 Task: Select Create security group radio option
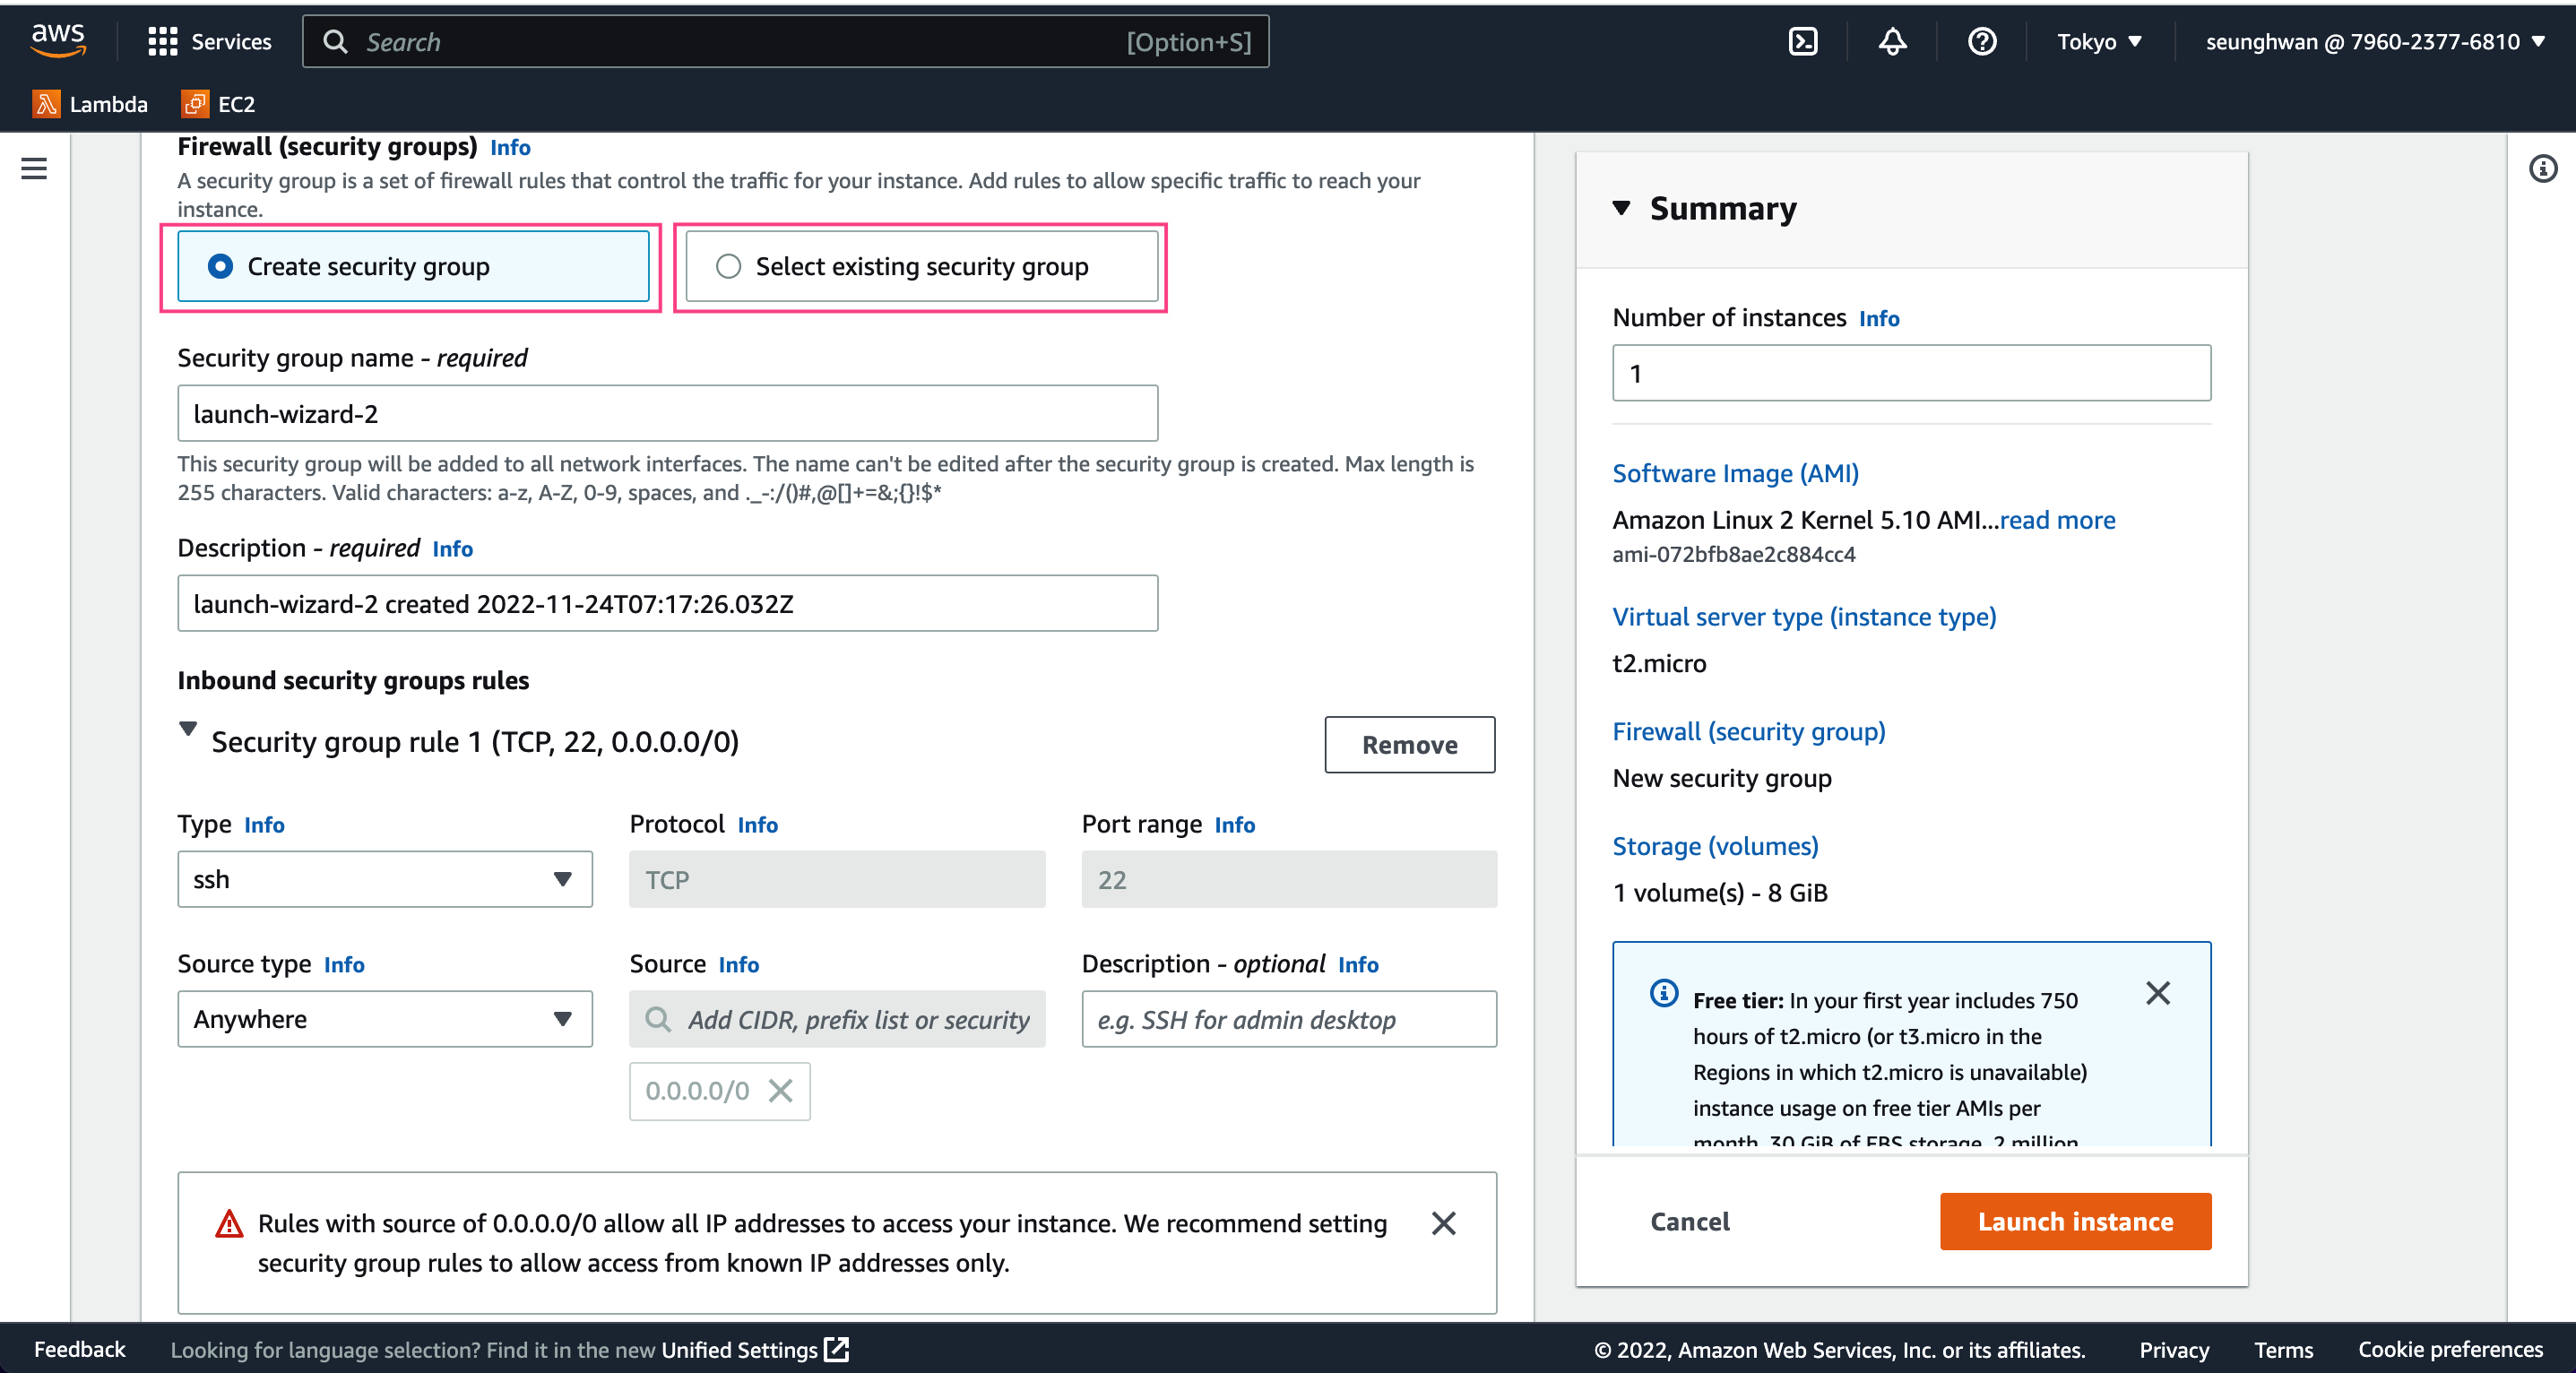(221, 266)
